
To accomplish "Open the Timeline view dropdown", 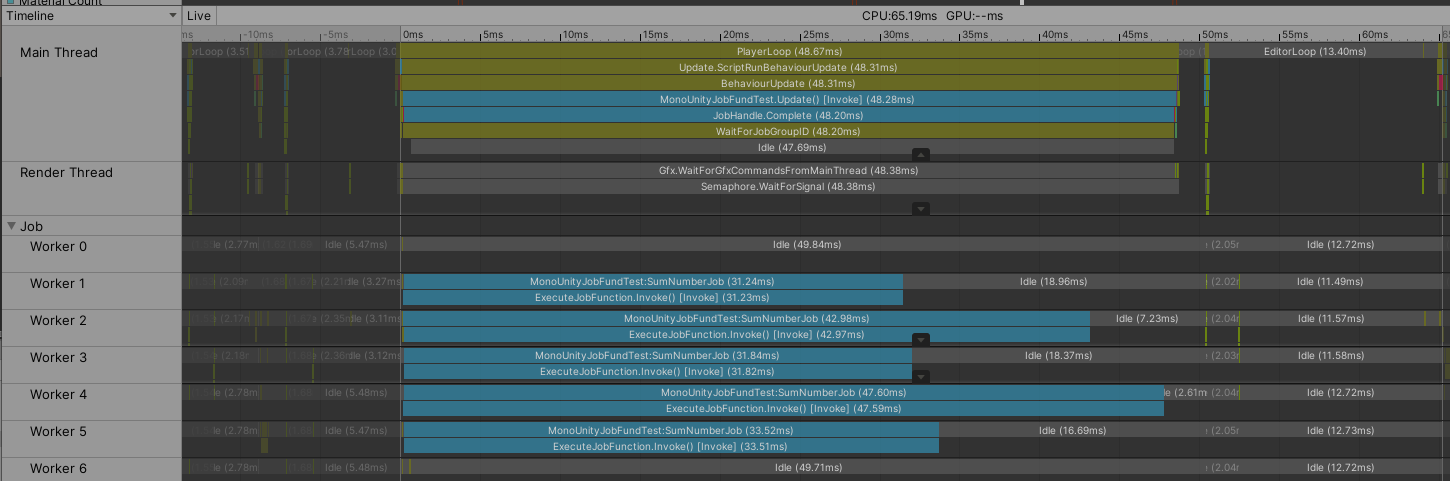I will pos(90,16).
